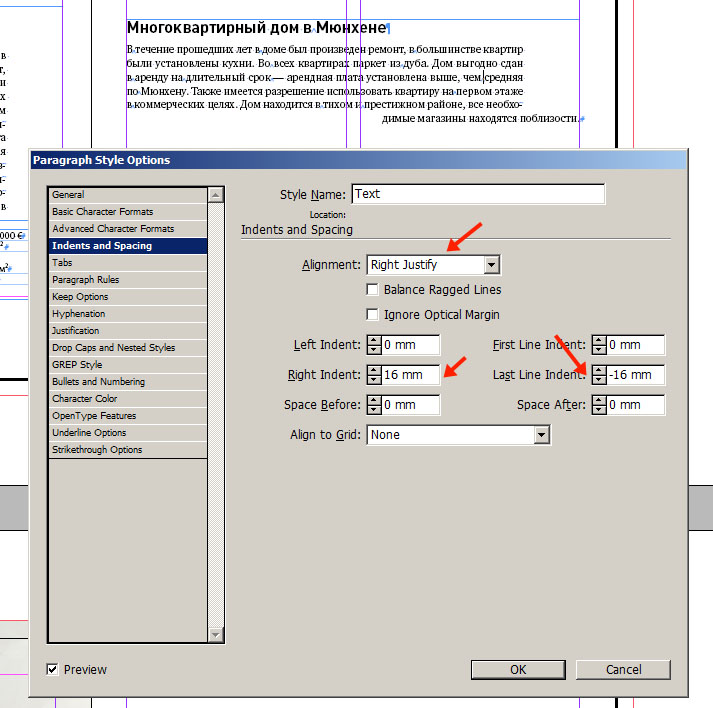Click the Left Indent value field
The width and height of the screenshot is (713, 708).
point(410,345)
